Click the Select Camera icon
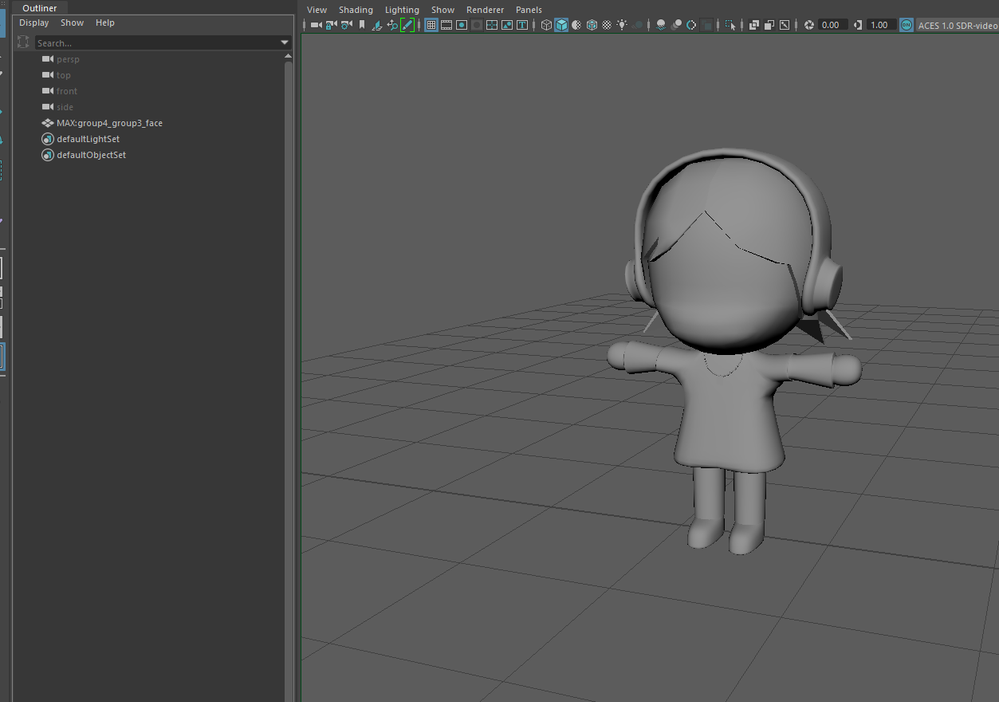The height and width of the screenshot is (702, 999). pos(315,25)
